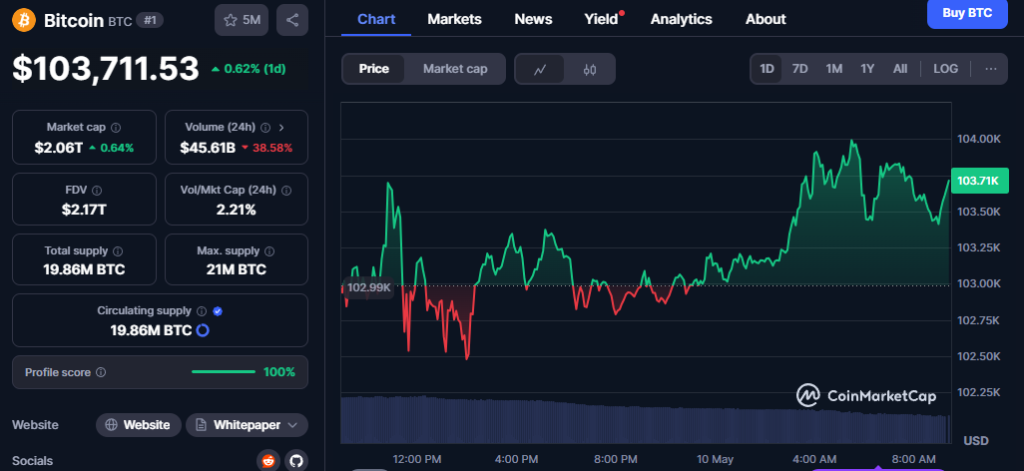1024x471 pixels.
Task: Open the Website link button
Action: [x=138, y=425]
